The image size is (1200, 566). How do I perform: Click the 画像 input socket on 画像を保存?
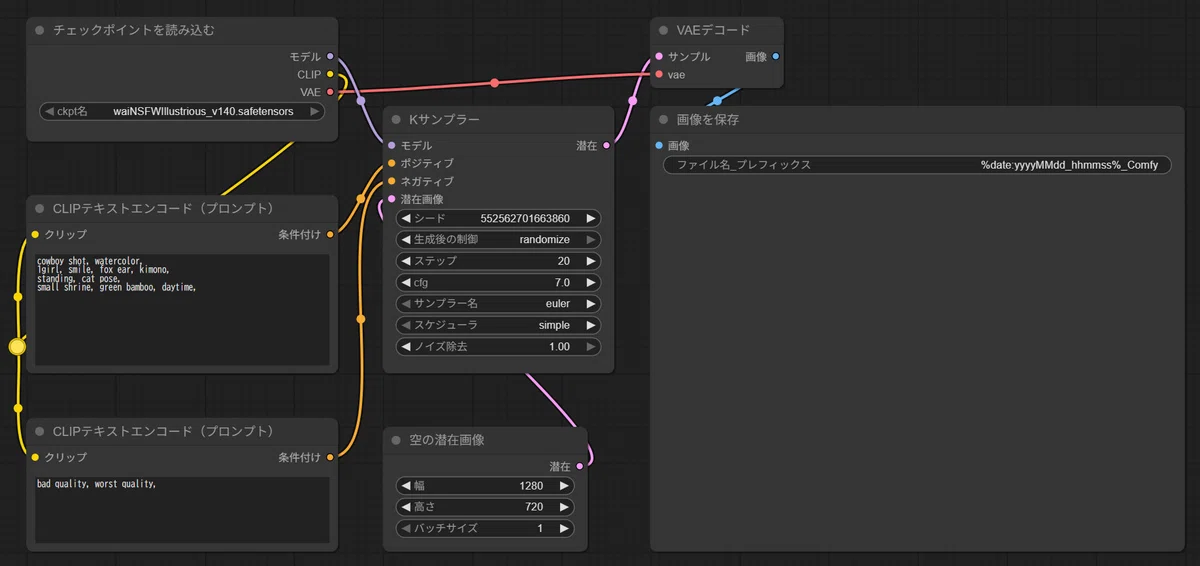coord(658,146)
